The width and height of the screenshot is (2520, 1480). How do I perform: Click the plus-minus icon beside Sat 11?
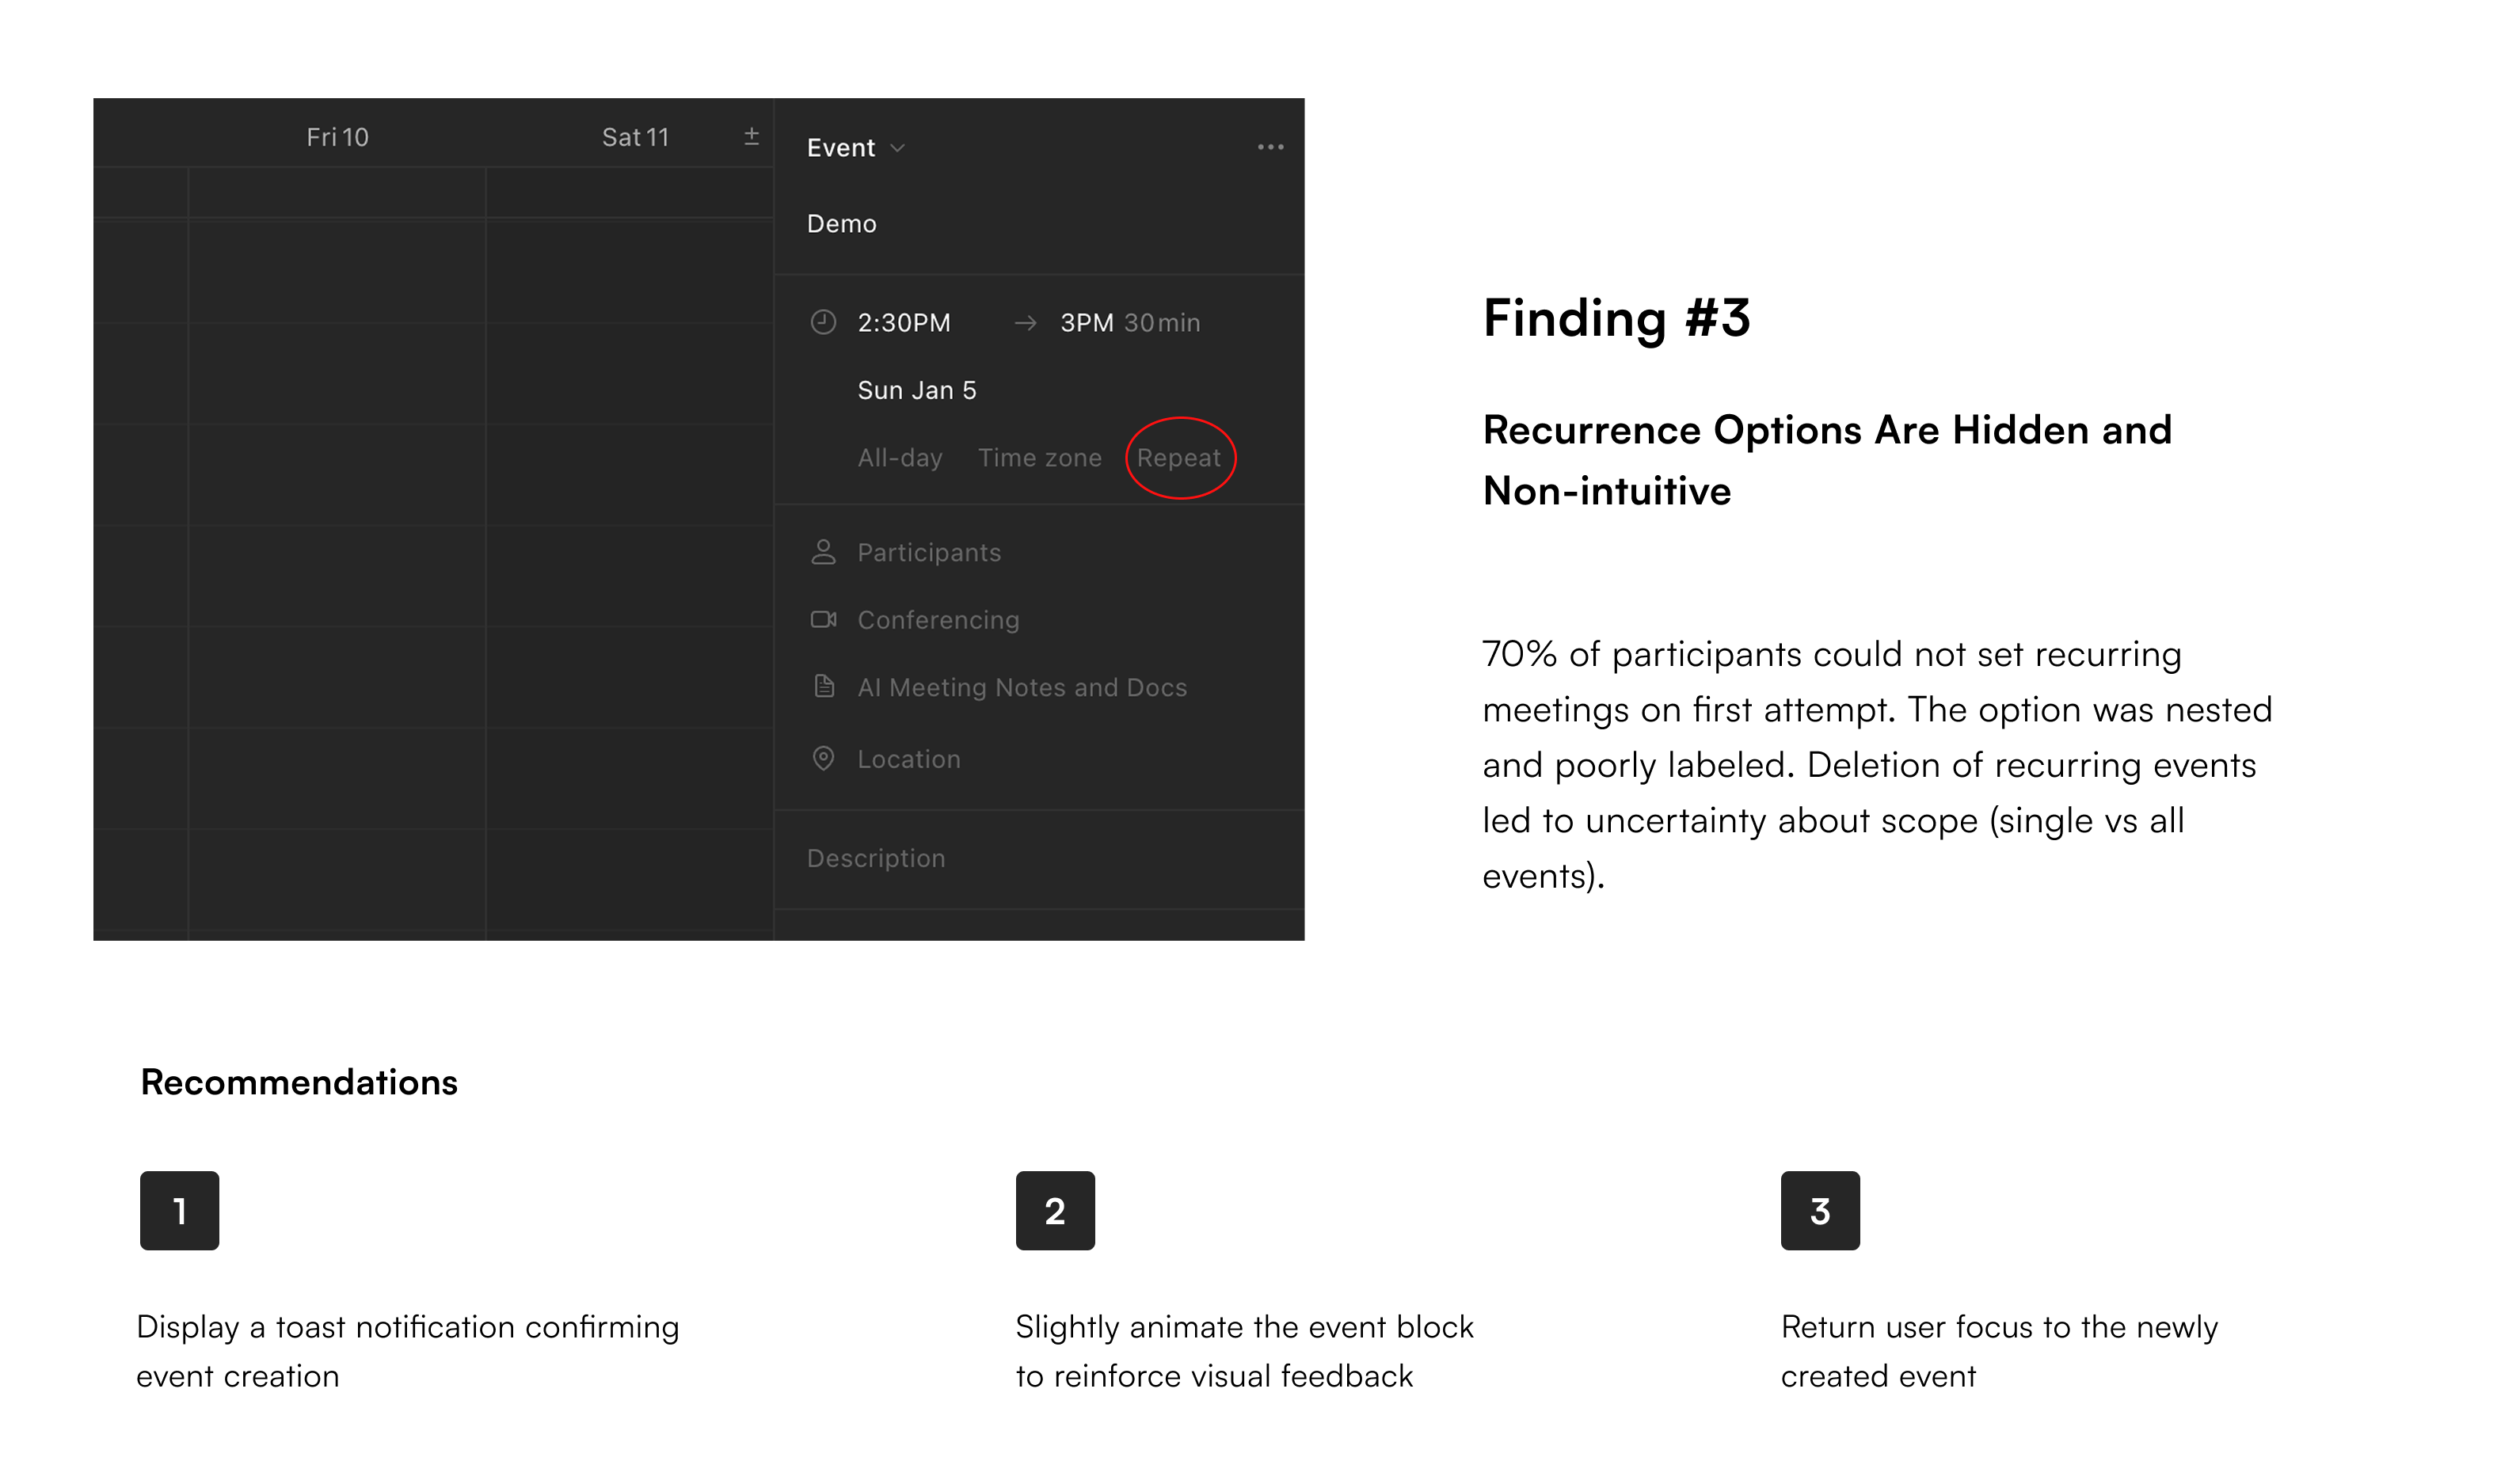tap(752, 136)
